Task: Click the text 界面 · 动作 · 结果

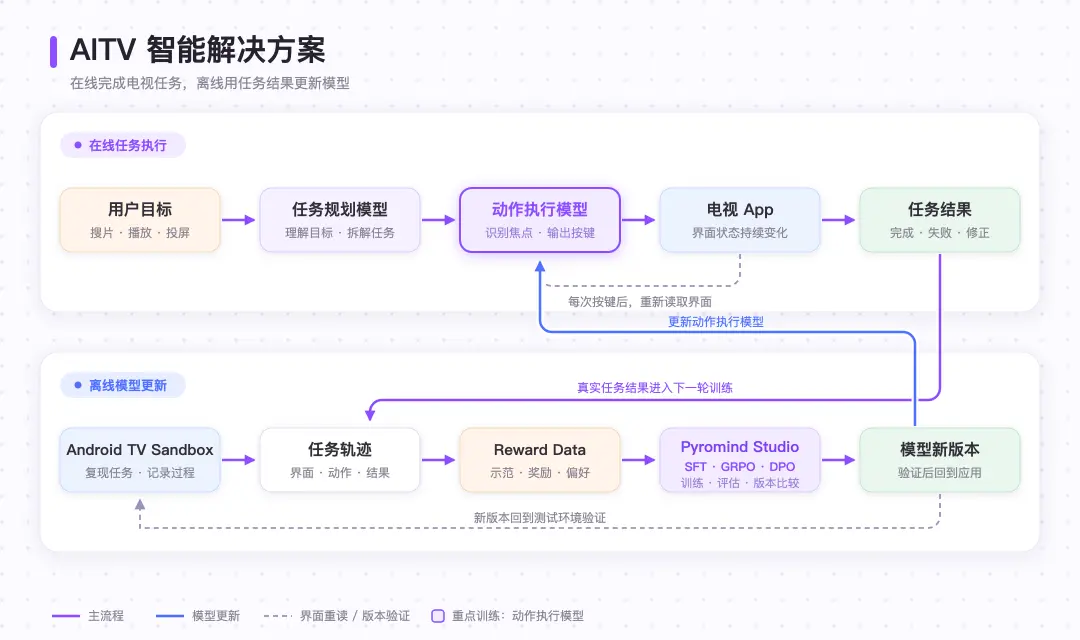Action: coord(340,473)
